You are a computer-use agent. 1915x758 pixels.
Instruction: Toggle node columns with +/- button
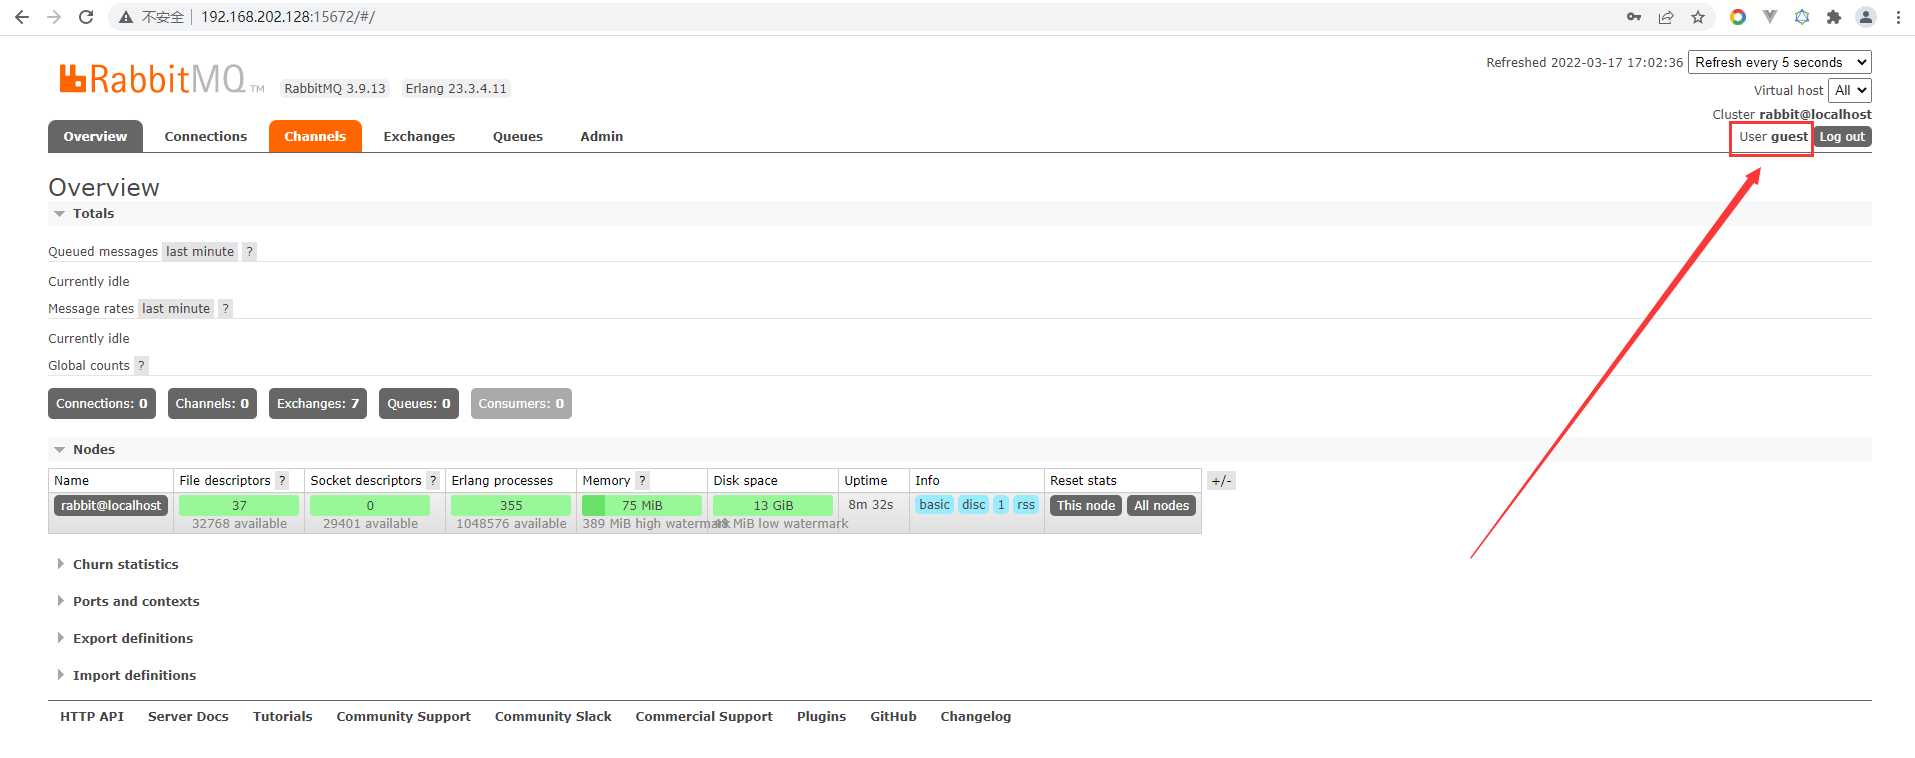click(1221, 481)
